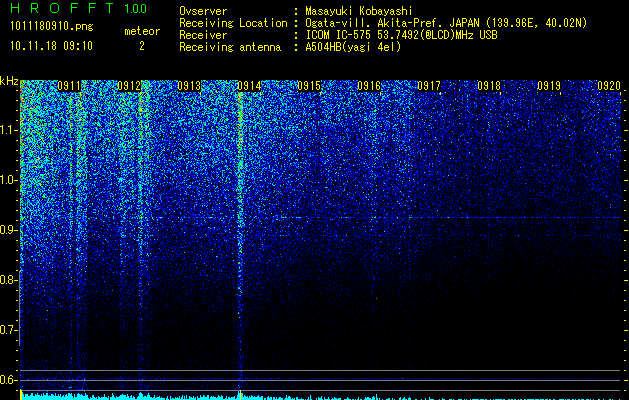Click the 'Receiving Location' label
The image size is (629, 400).
233,23
